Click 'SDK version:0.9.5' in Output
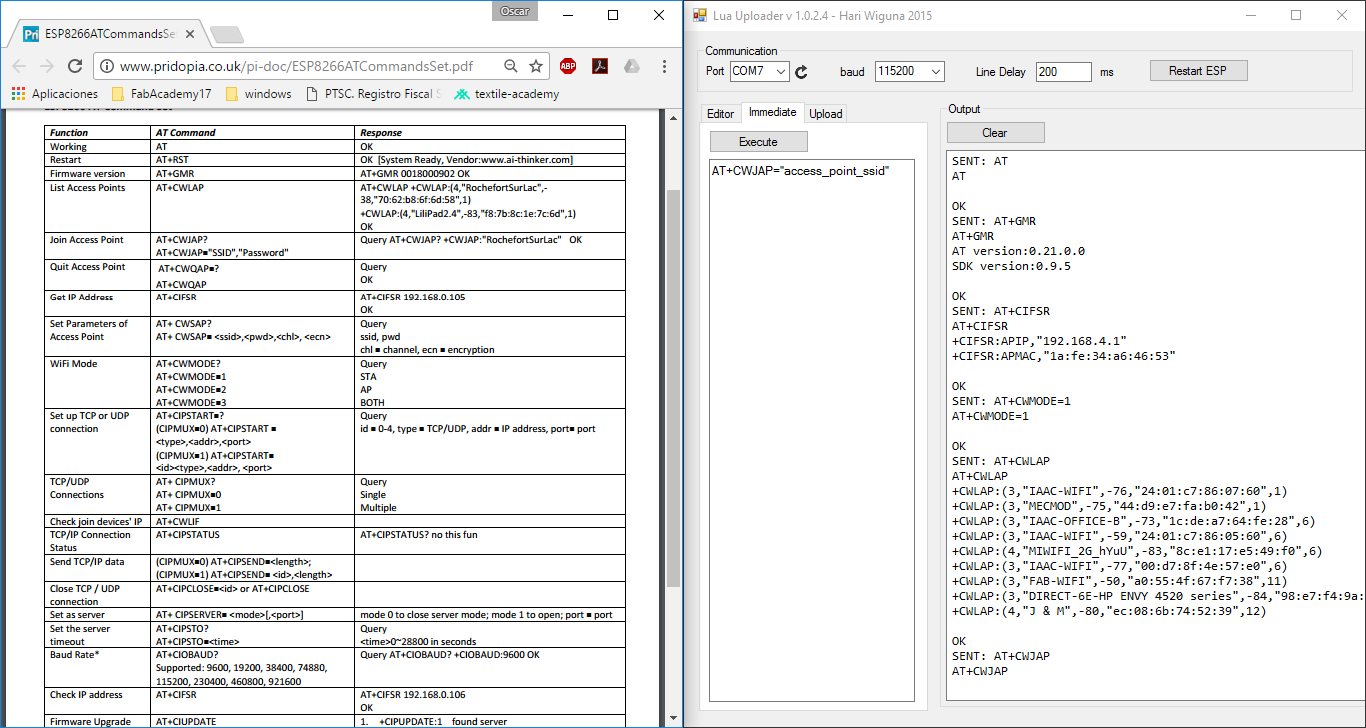Screen dimensions: 1366x728 click(x=1011, y=266)
